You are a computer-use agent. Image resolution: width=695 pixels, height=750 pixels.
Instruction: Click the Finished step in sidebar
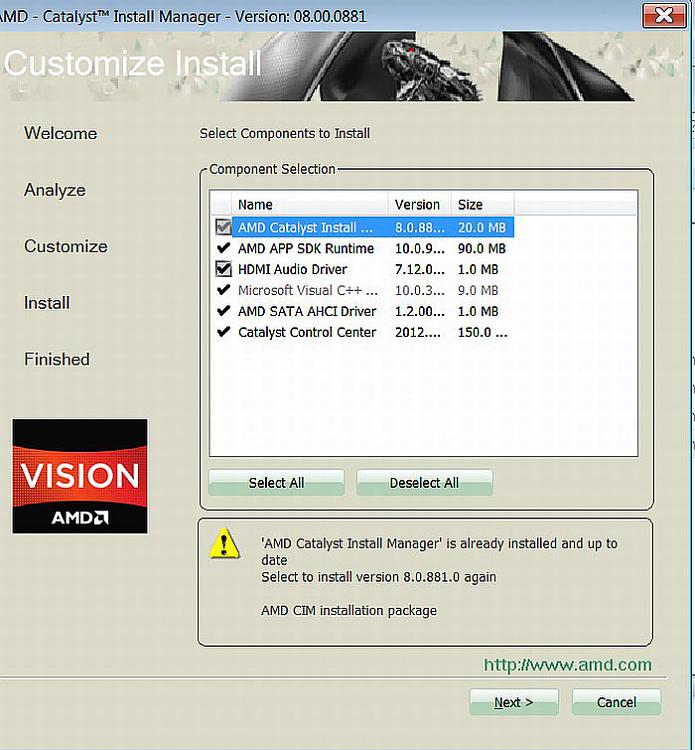pos(57,359)
